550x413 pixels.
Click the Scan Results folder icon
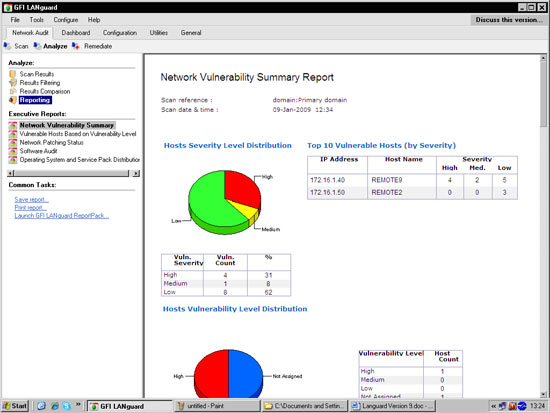coord(13,74)
